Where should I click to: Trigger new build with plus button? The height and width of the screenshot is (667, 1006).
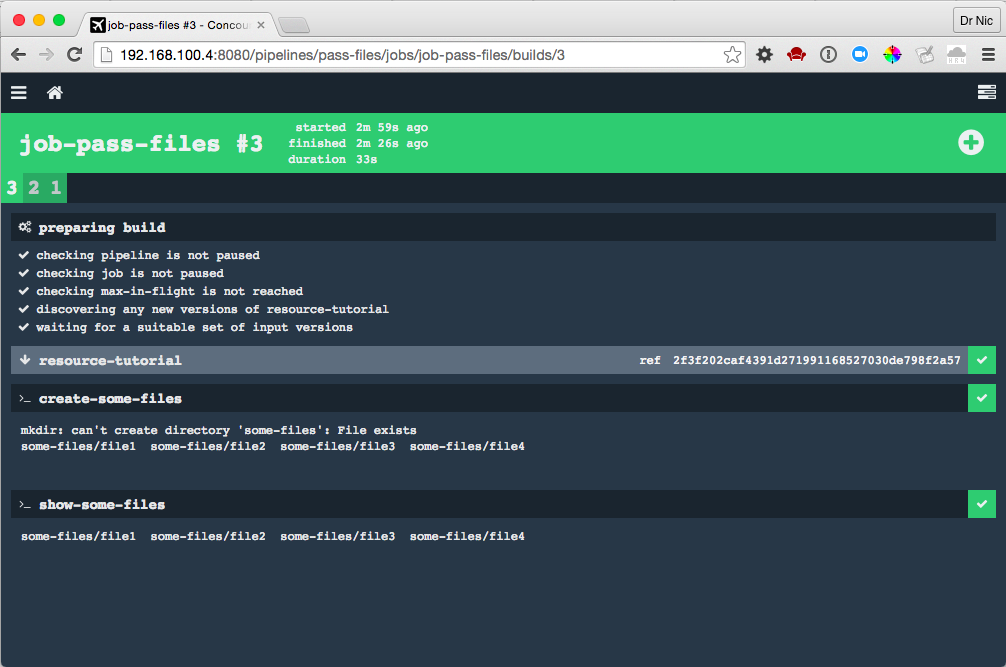coord(970,142)
